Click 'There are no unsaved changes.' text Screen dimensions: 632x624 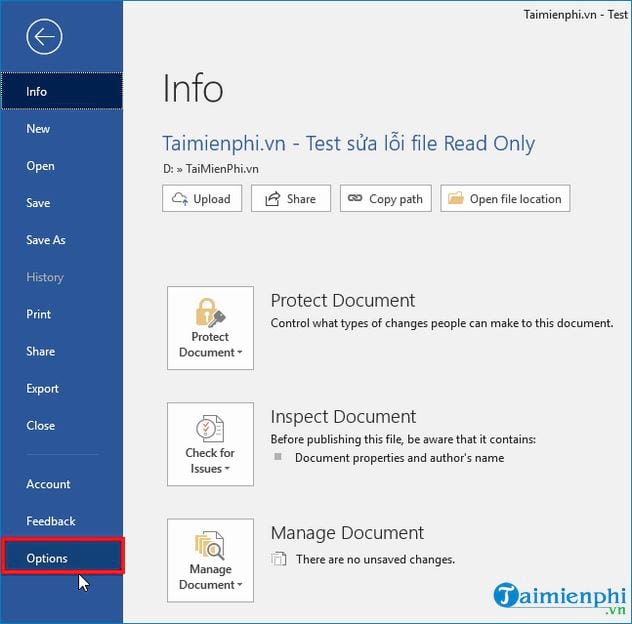pyautogui.click(x=375, y=560)
